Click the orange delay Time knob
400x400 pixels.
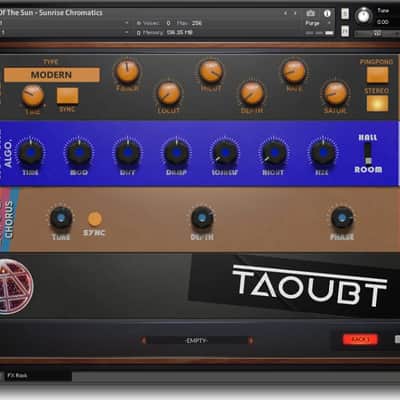pos(33,96)
